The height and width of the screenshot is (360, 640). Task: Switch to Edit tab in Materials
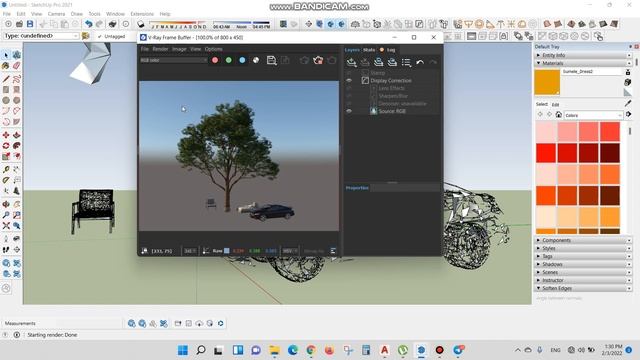click(556, 105)
